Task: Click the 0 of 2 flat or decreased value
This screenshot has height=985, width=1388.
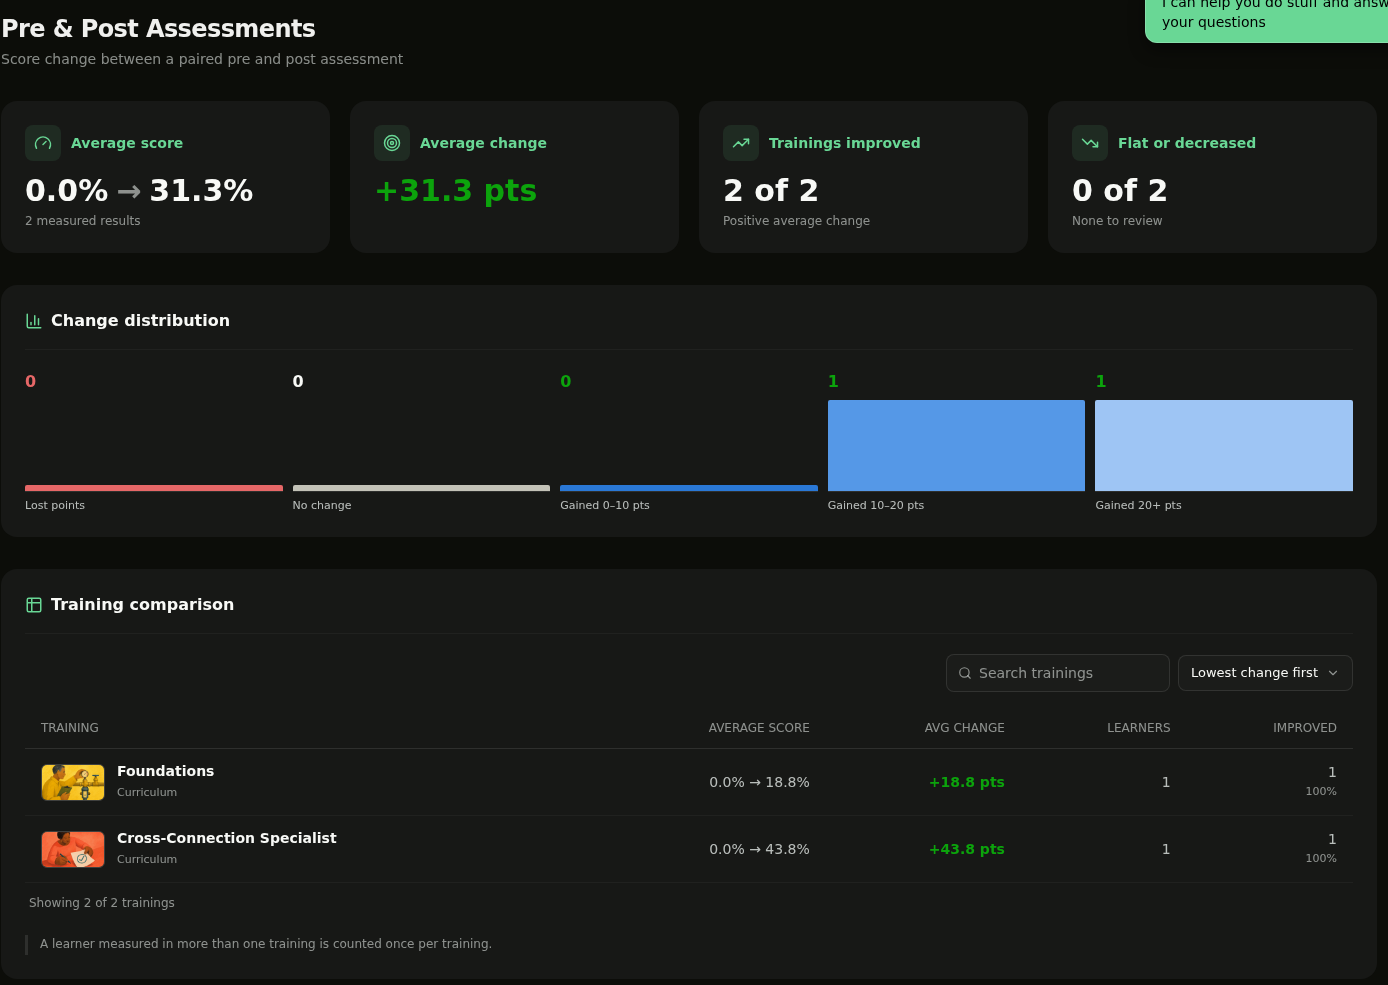Action: click(x=1120, y=190)
